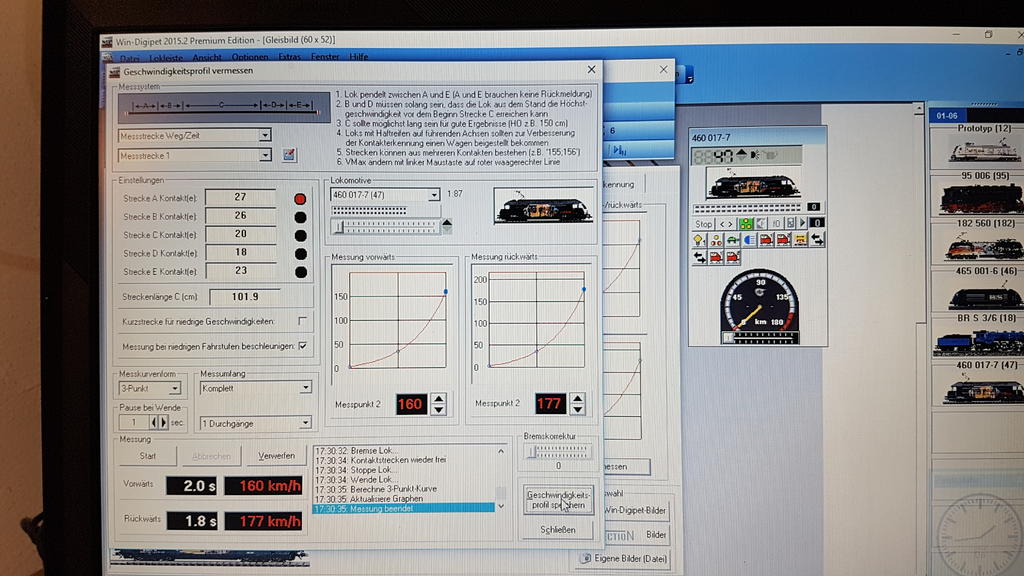Click the first red locomotive function icon, first row
The width and height of the screenshot is (1024, 576).
[766, 240]
